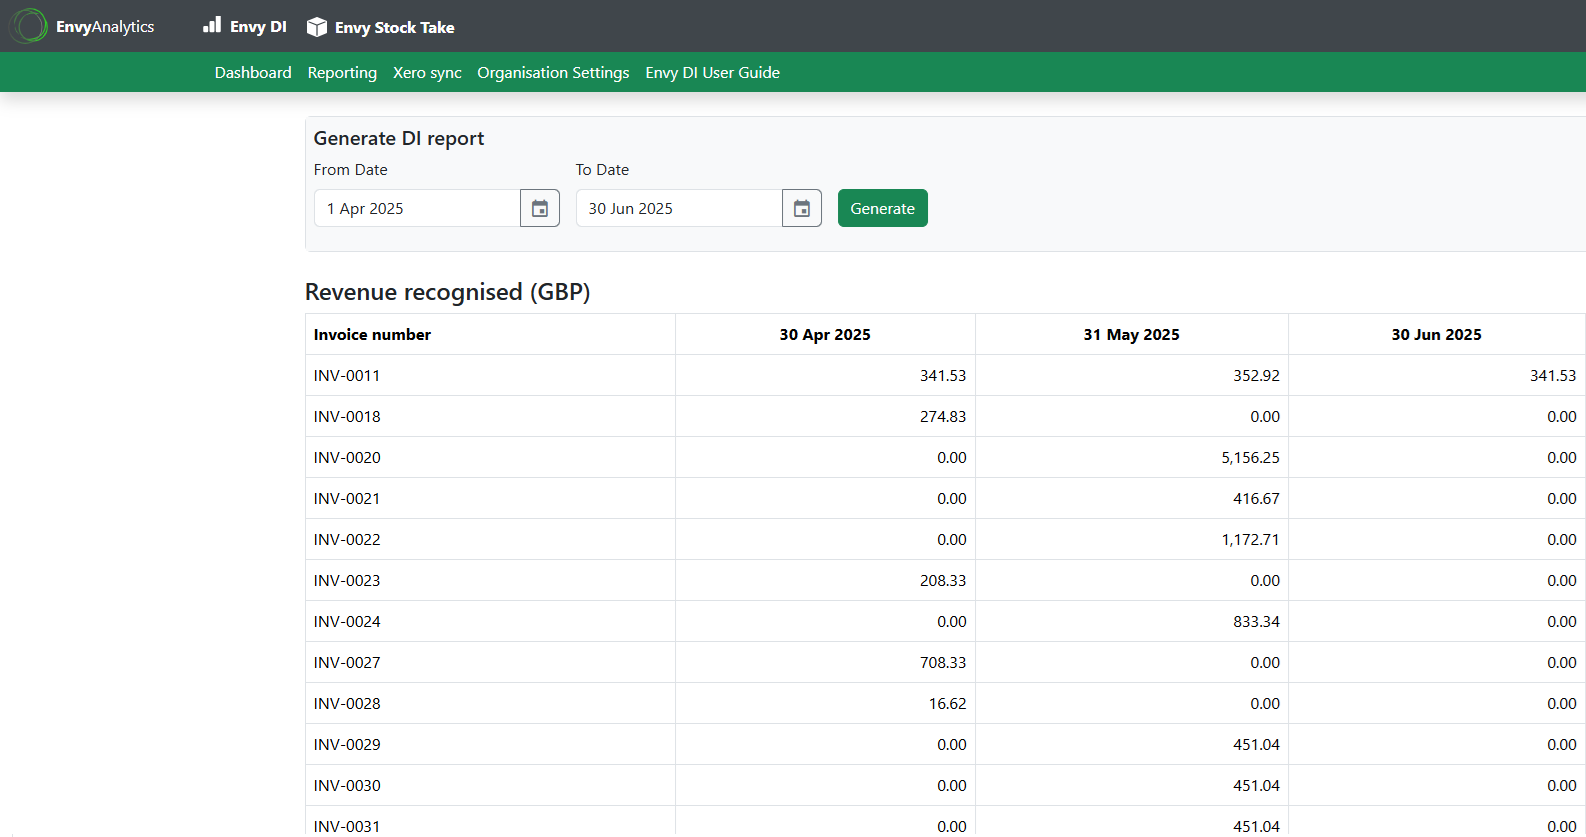
Task: Select invoice INV-0023 row label
Action: click(x=347, y=580)
